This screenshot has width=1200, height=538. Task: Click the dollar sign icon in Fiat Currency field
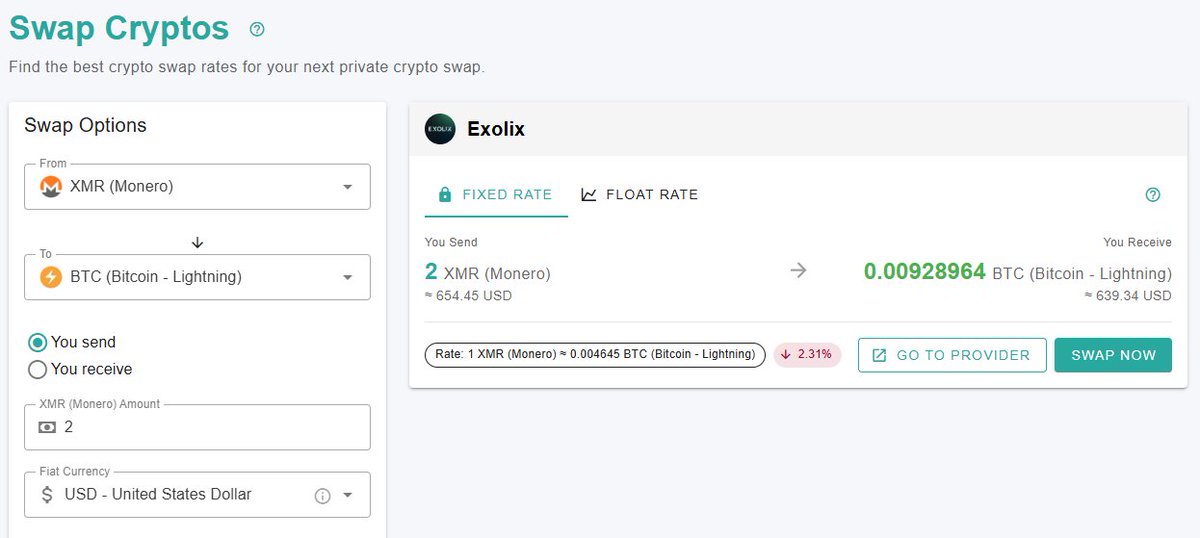coord(47,494)
